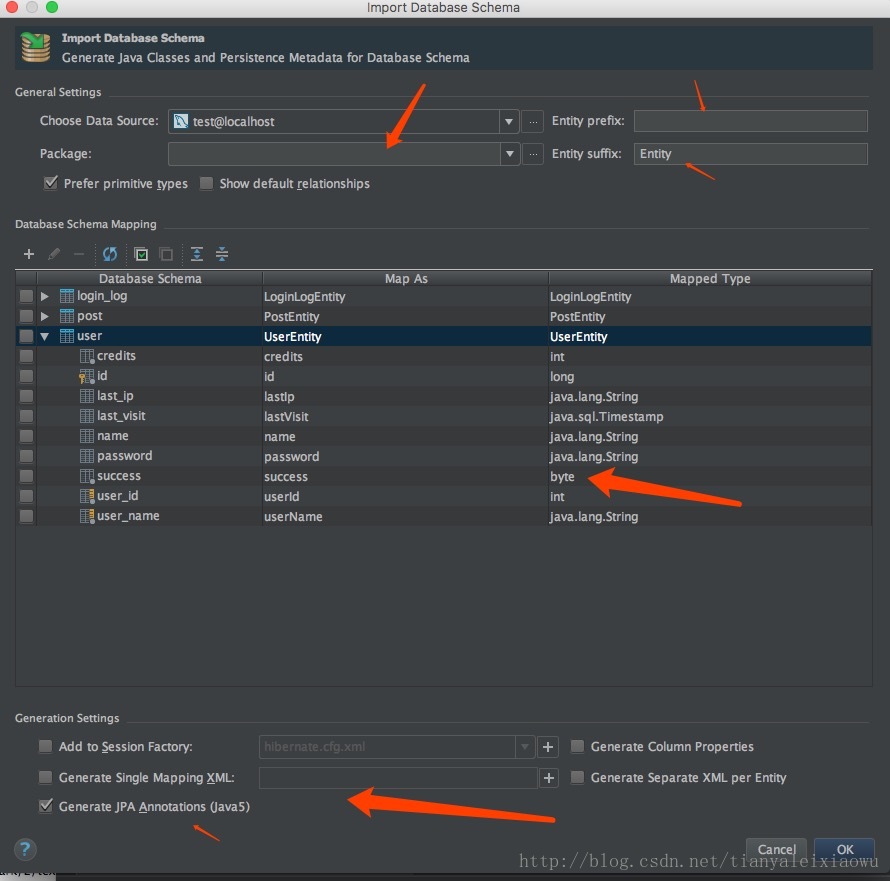The width and height of the screenshot is (890, 881).
Task: Click the table icon of the login_log row
Action: point(67,296)
